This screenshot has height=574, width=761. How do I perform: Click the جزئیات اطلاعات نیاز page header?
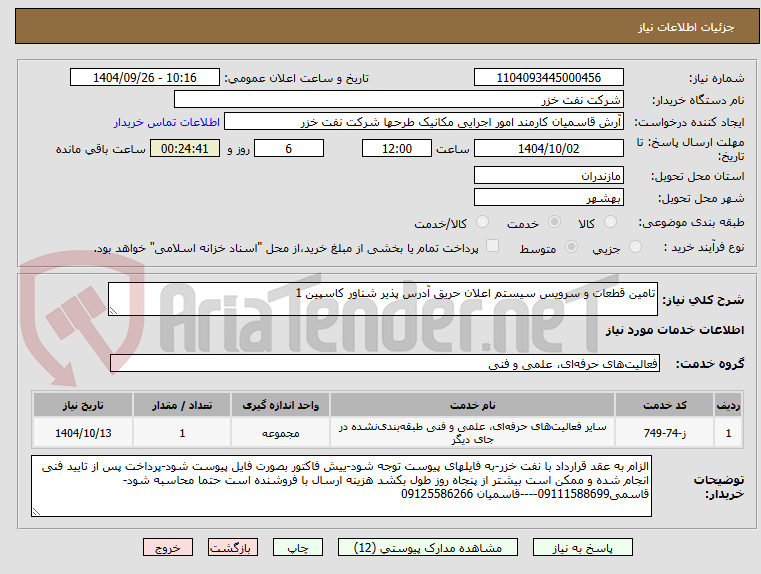click(x=686, y=27)
